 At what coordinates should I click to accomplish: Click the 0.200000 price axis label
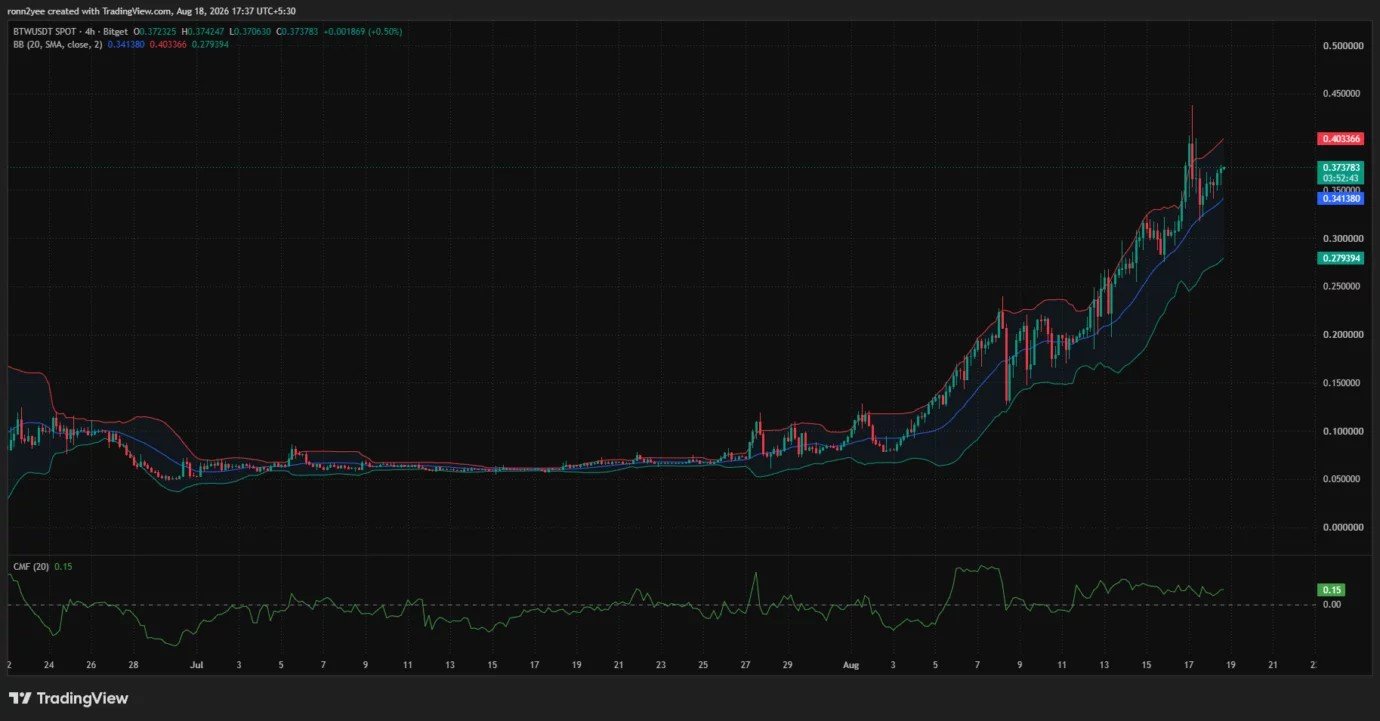pos(1343,335)
